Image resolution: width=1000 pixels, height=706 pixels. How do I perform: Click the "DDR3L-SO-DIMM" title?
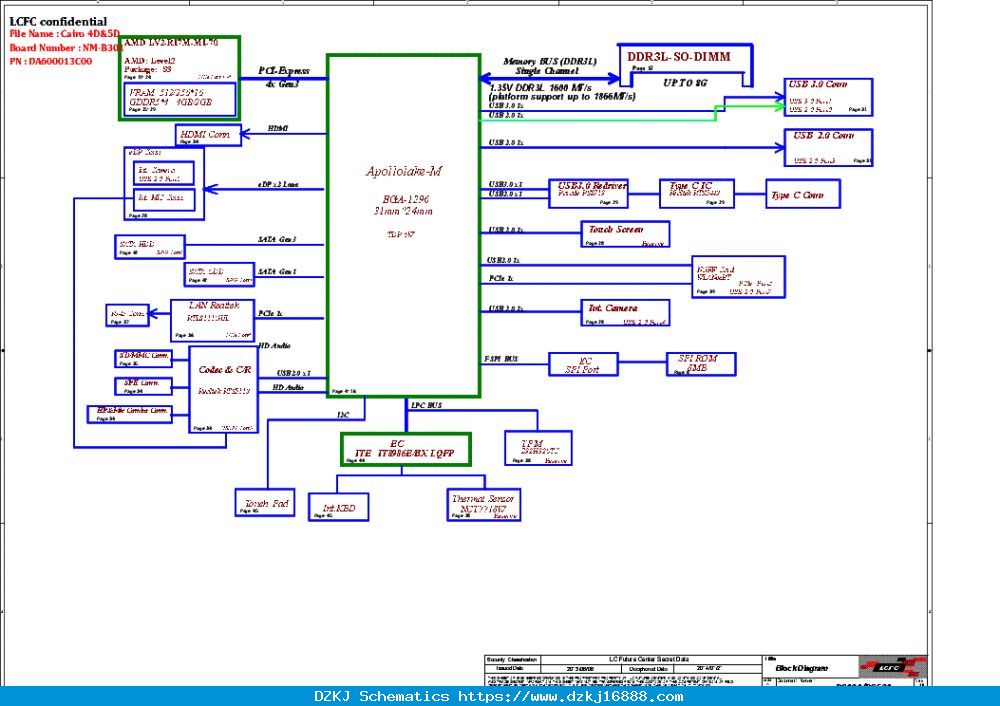click(679, 57)
